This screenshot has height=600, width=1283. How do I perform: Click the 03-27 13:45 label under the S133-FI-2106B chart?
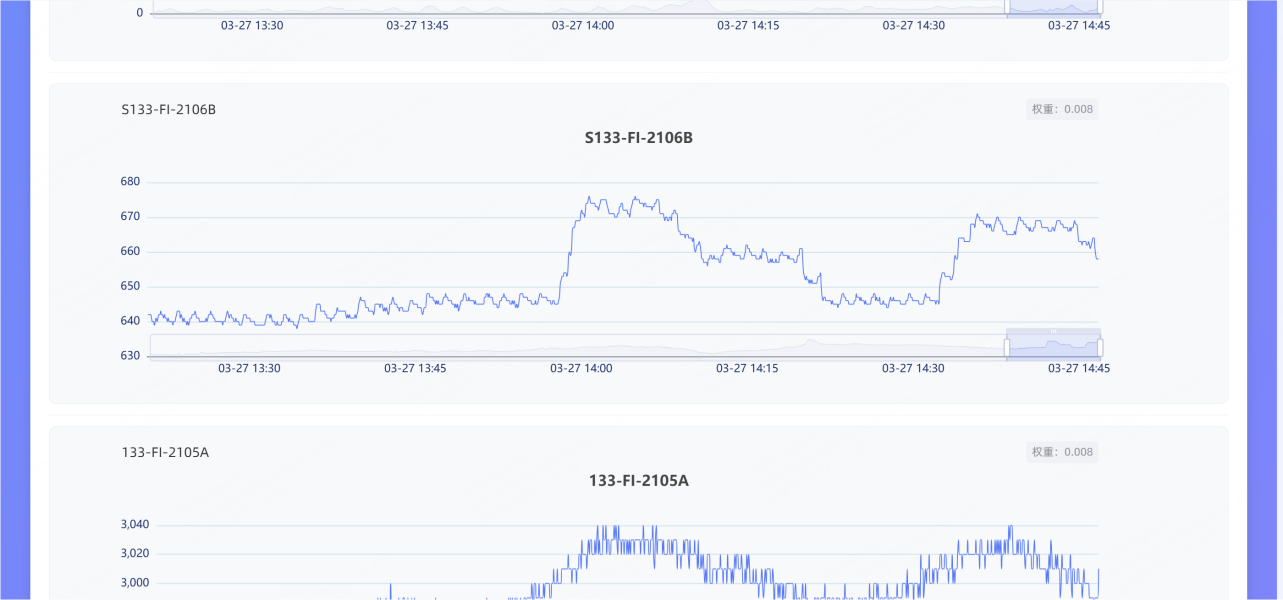[x=415, y=368]
